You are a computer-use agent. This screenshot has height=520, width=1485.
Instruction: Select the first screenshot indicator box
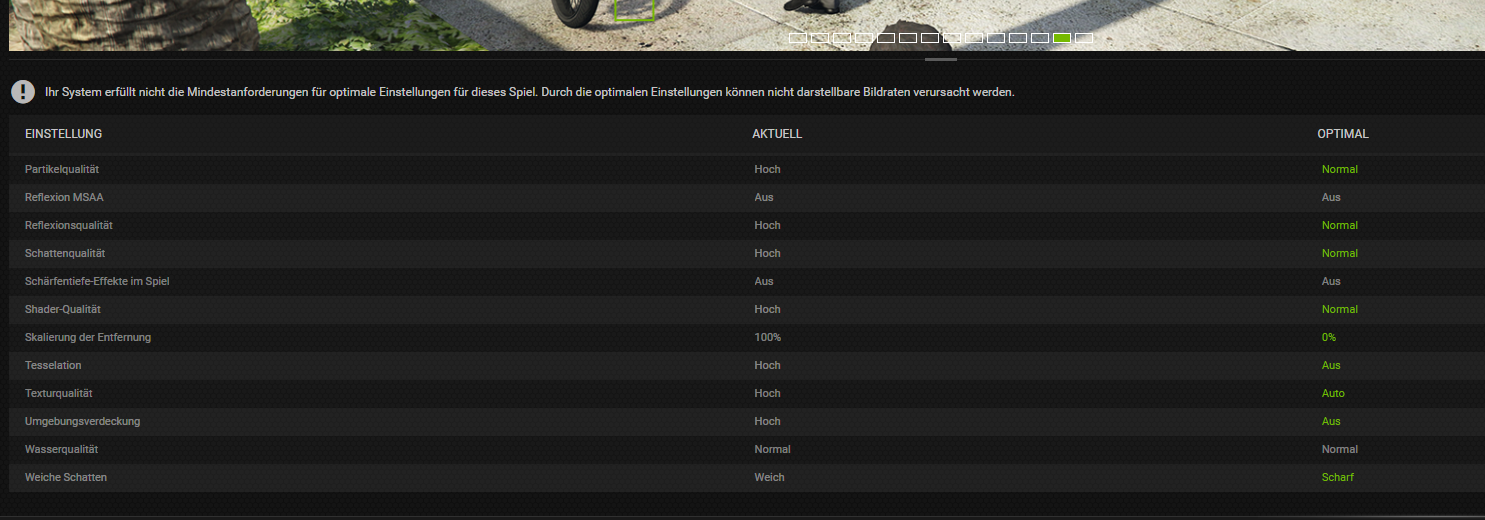point(798,38)
